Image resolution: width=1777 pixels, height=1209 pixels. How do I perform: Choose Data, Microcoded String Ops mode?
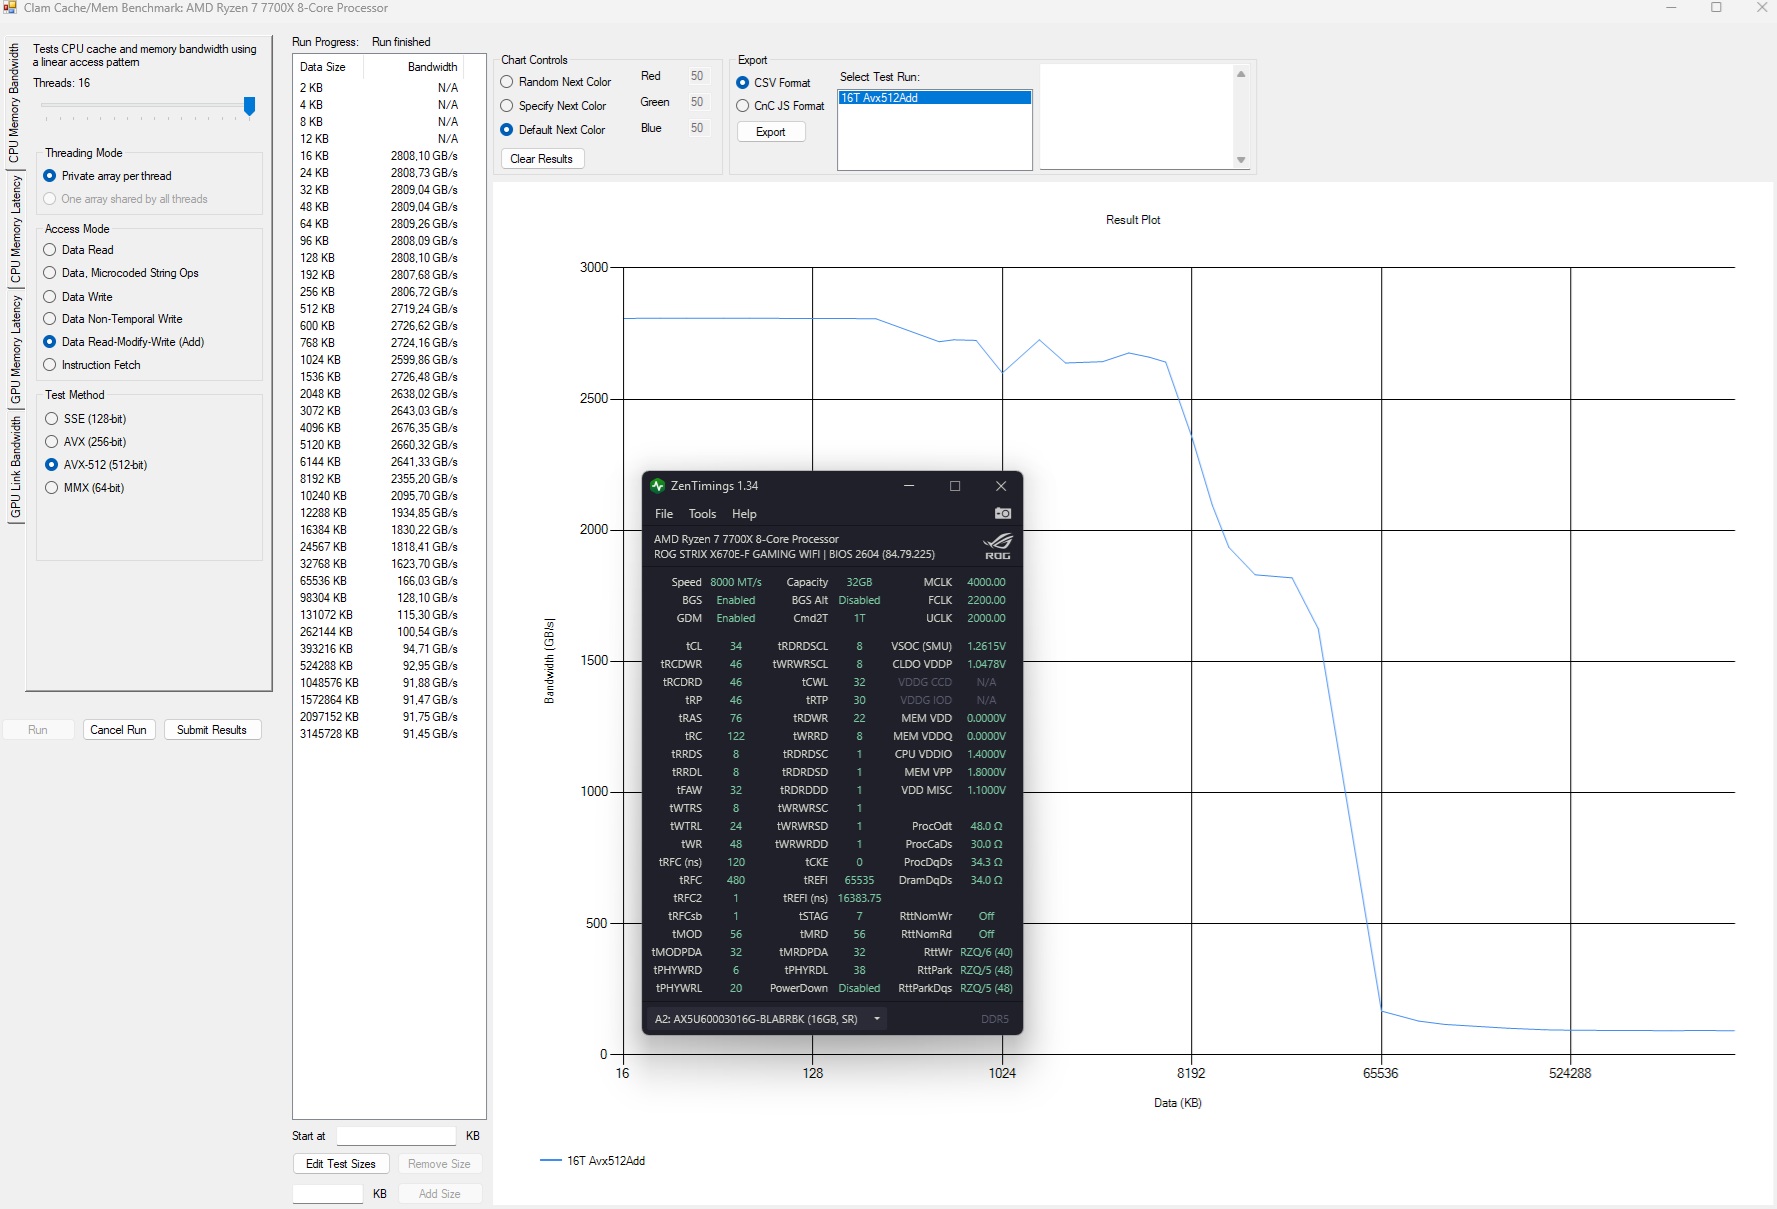click(x=121, y=273)
